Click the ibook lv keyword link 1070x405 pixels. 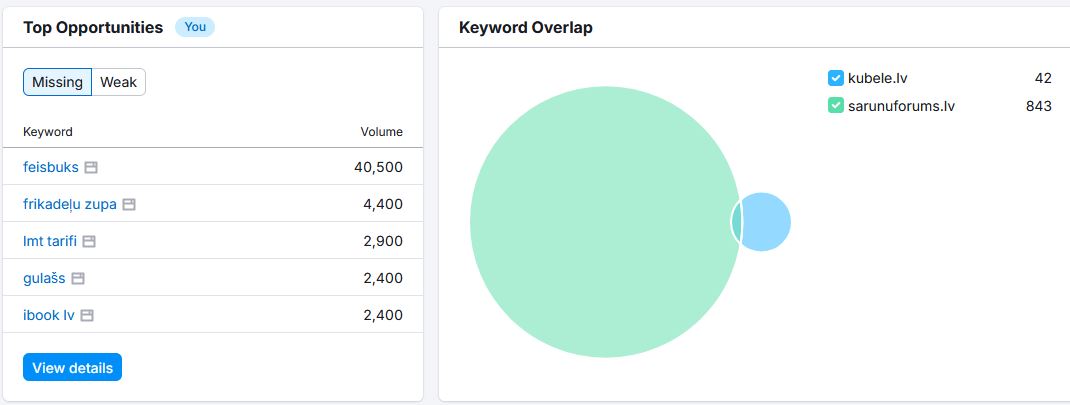pyautogui.click(x=49, y=315)
